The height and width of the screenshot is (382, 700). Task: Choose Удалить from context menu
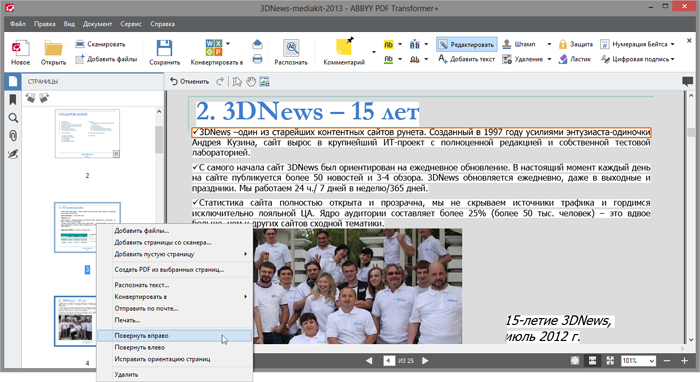pyautogui.click(x=175, y=374)
